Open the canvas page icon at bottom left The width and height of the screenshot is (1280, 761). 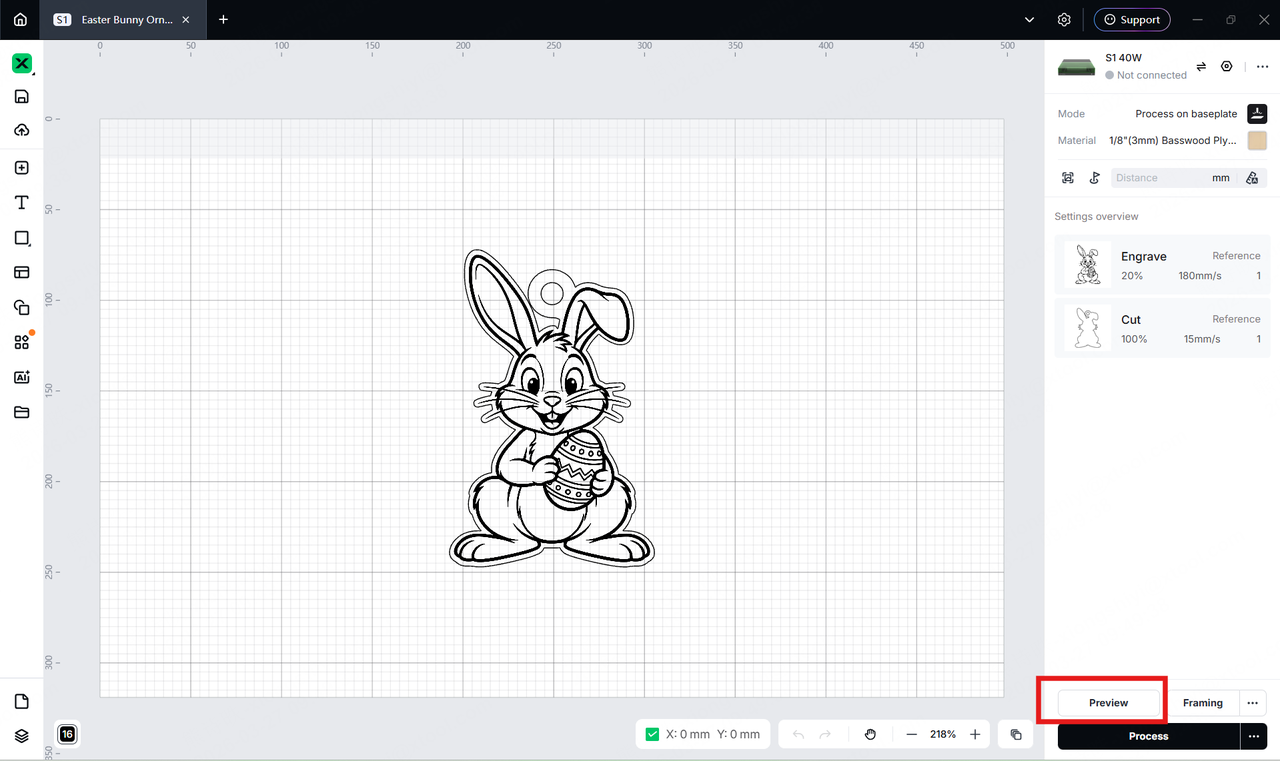(x=22, y=701)
